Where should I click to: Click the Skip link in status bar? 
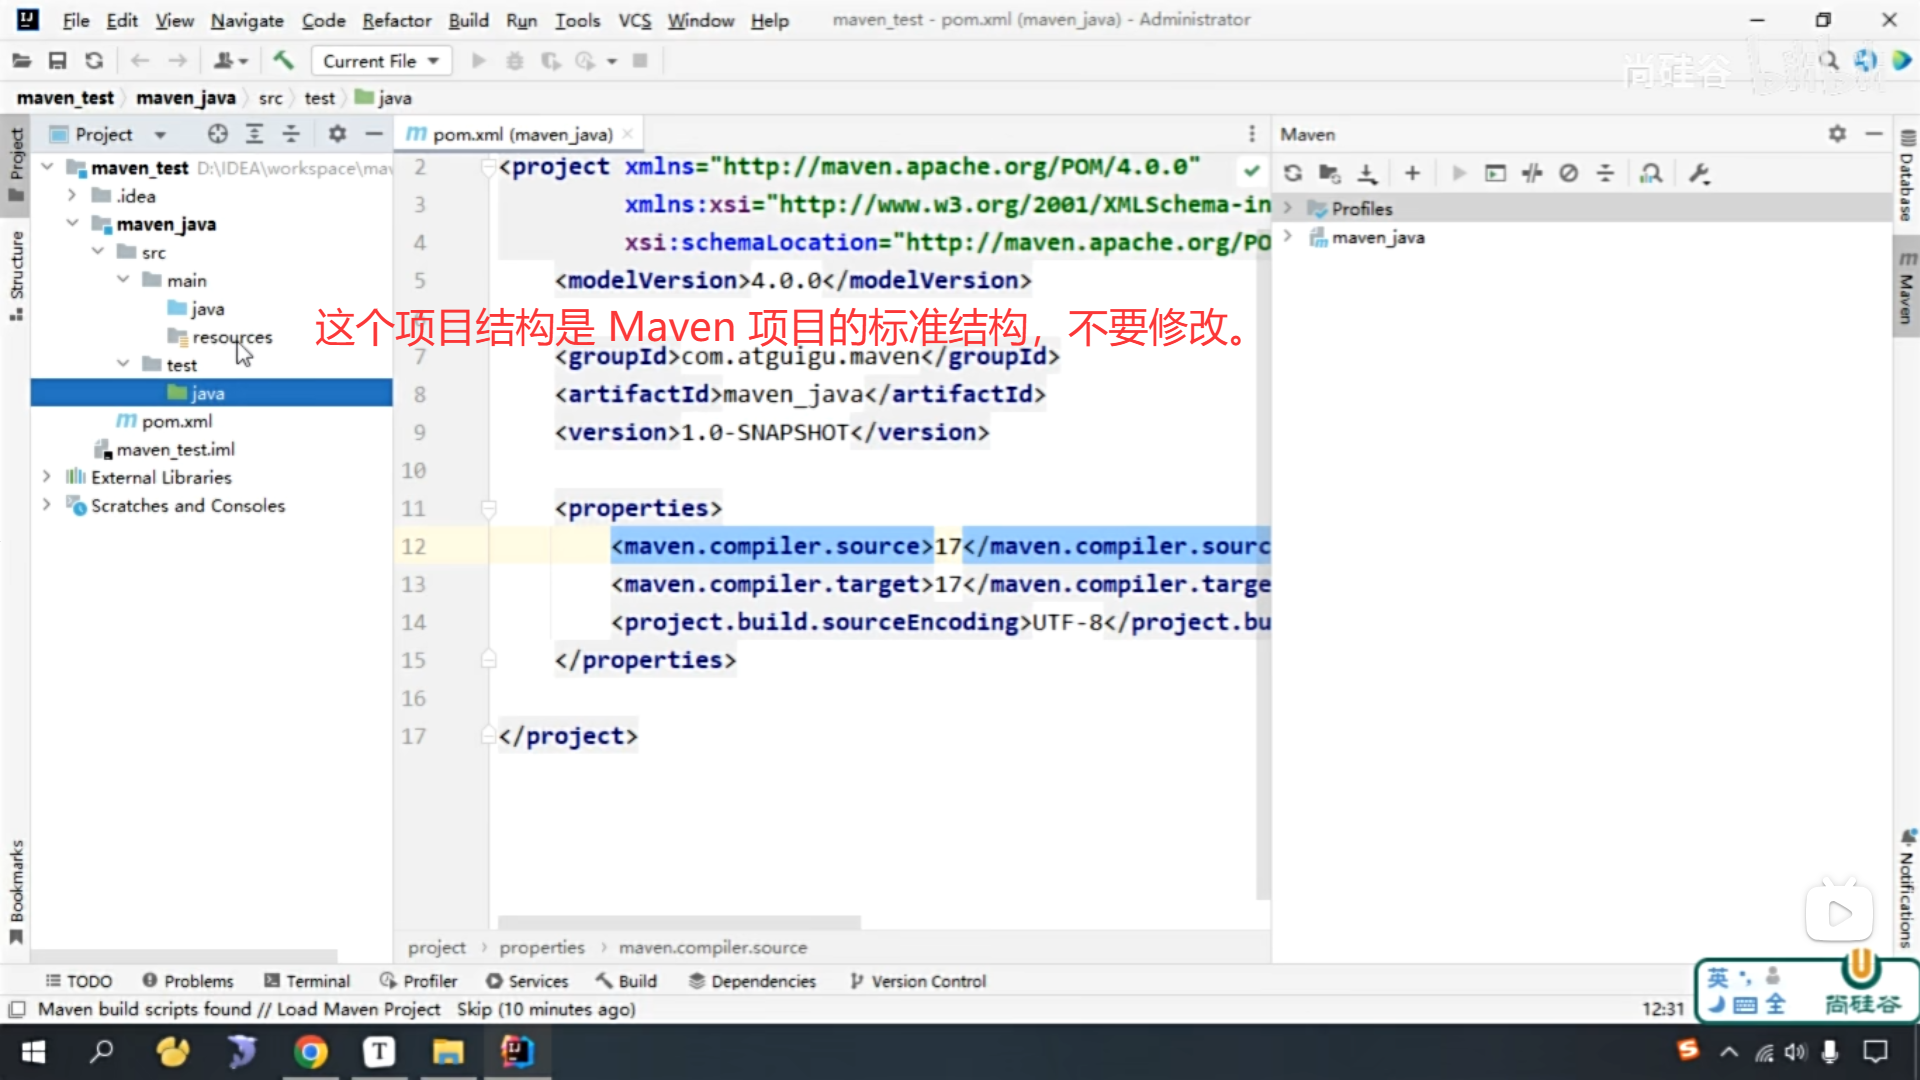click(x=473, y=1009)
